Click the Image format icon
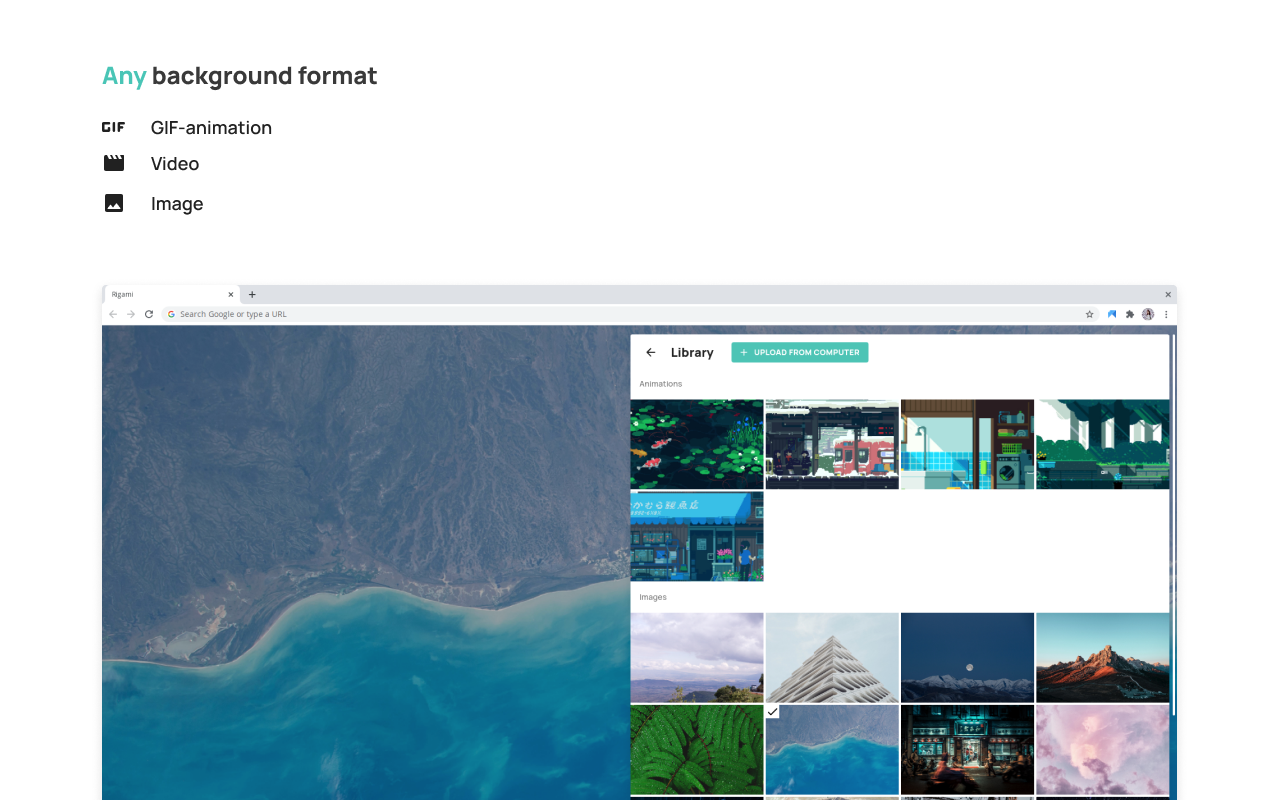The image size is (1280, 800). (x=114, y=203)
